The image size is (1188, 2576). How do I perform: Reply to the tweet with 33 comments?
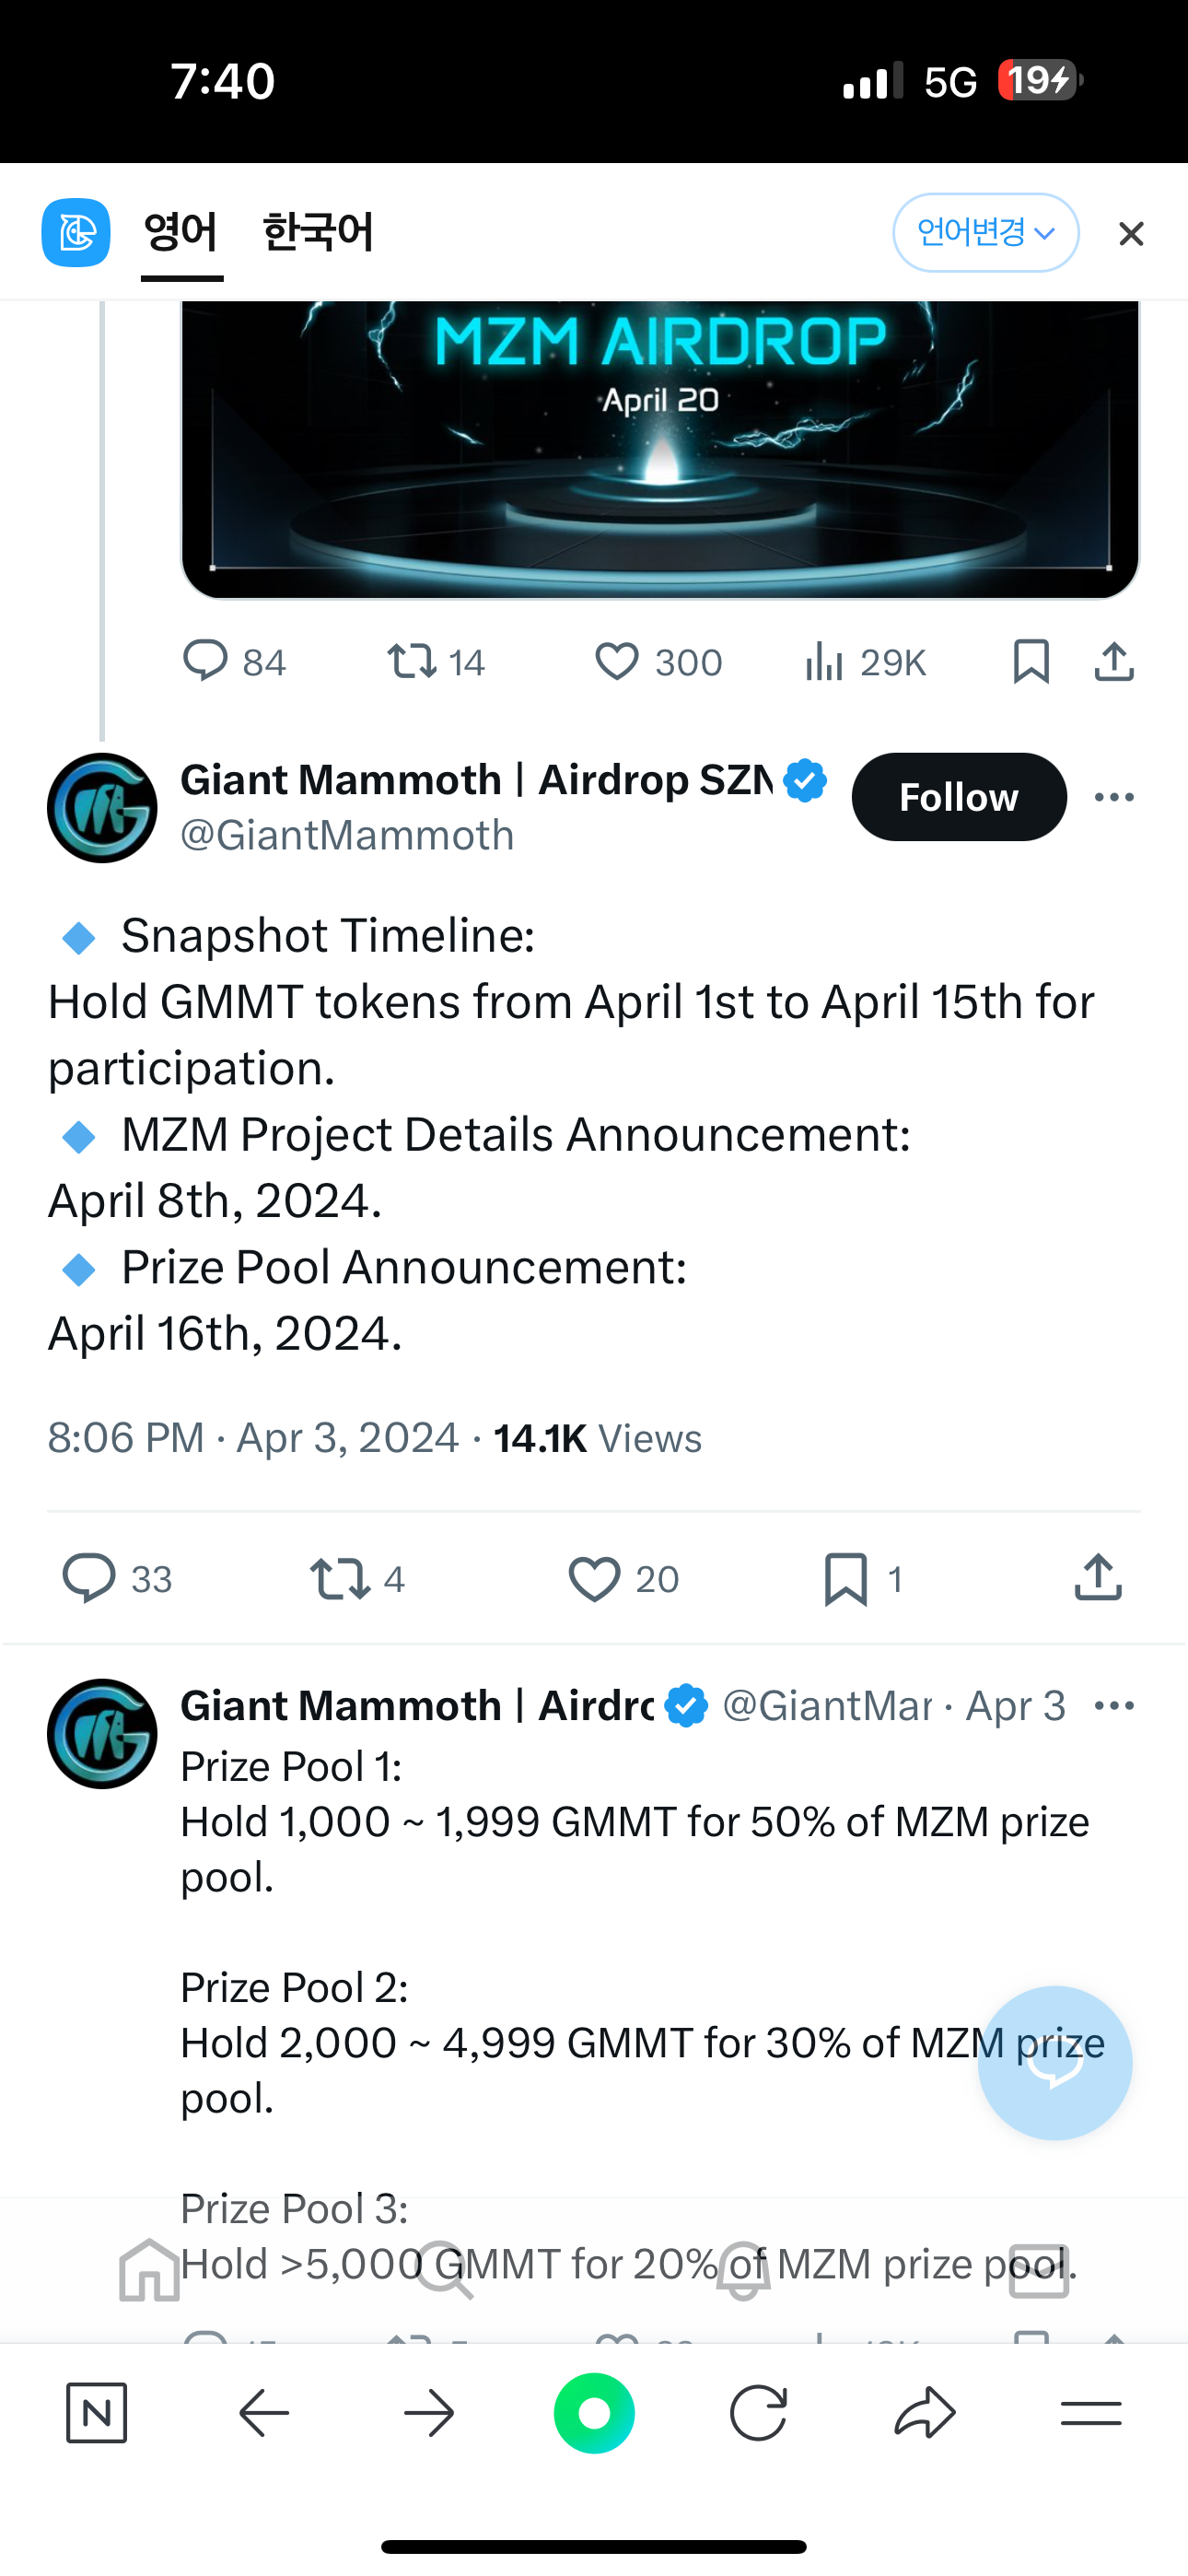89,1579
